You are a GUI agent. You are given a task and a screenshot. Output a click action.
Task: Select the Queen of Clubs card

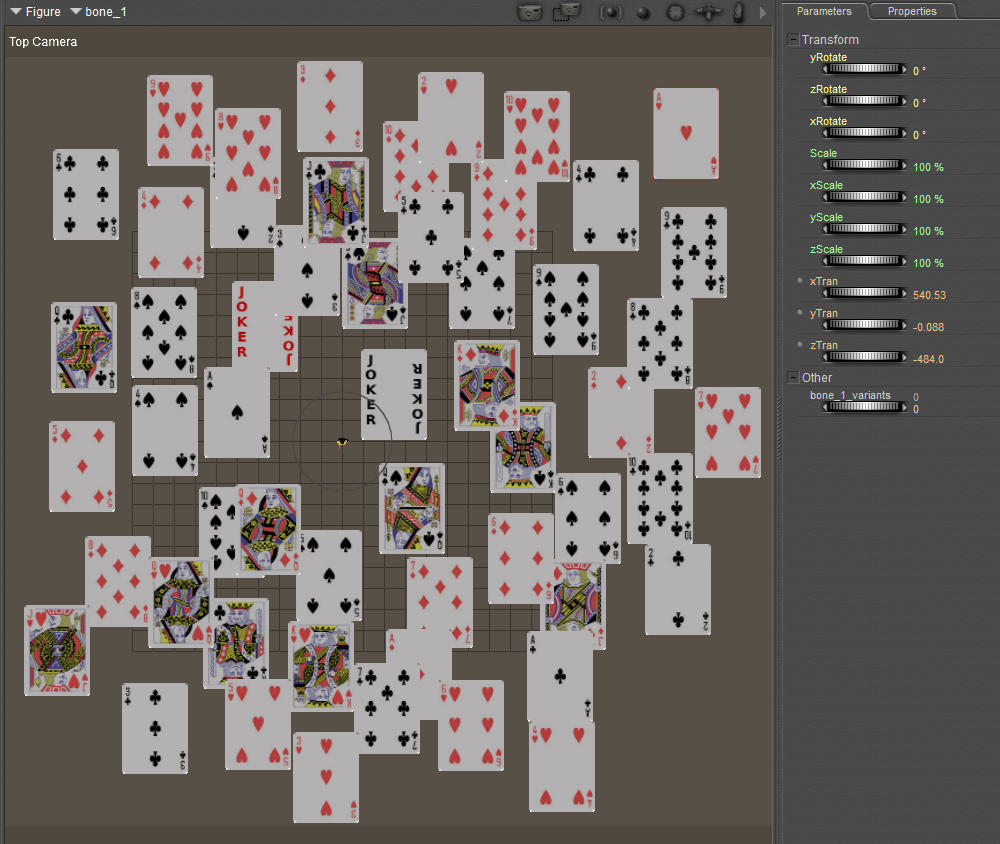[84, 347]
